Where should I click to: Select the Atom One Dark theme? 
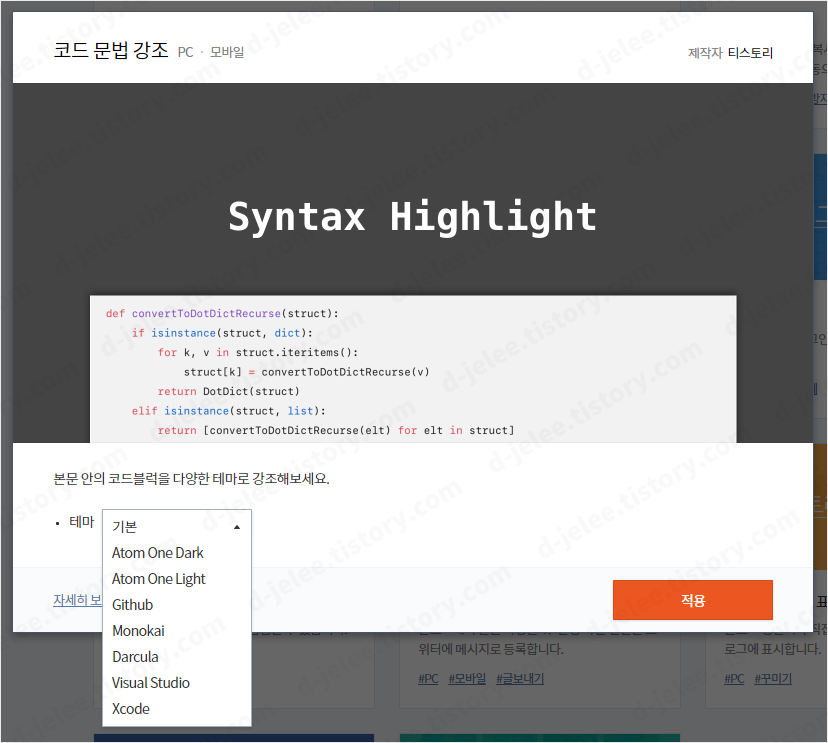click(x=157, y=552)
